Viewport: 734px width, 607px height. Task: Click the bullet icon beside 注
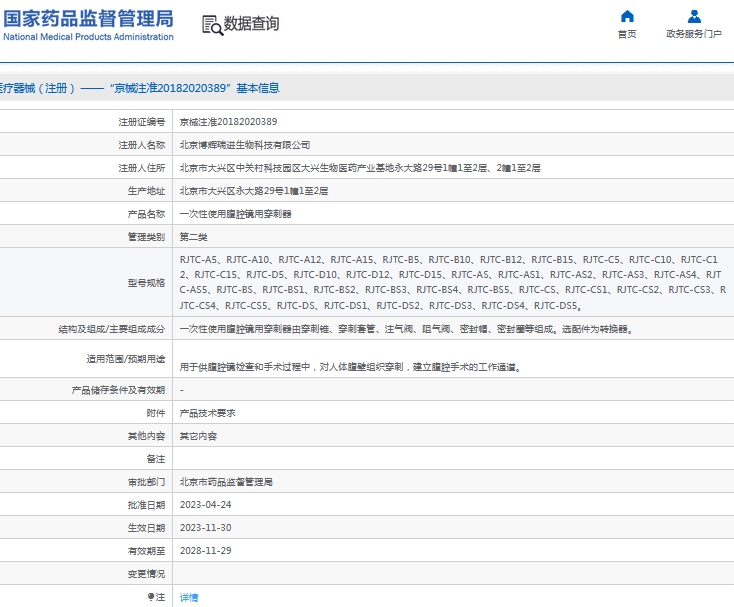click(x=151, y=597)
